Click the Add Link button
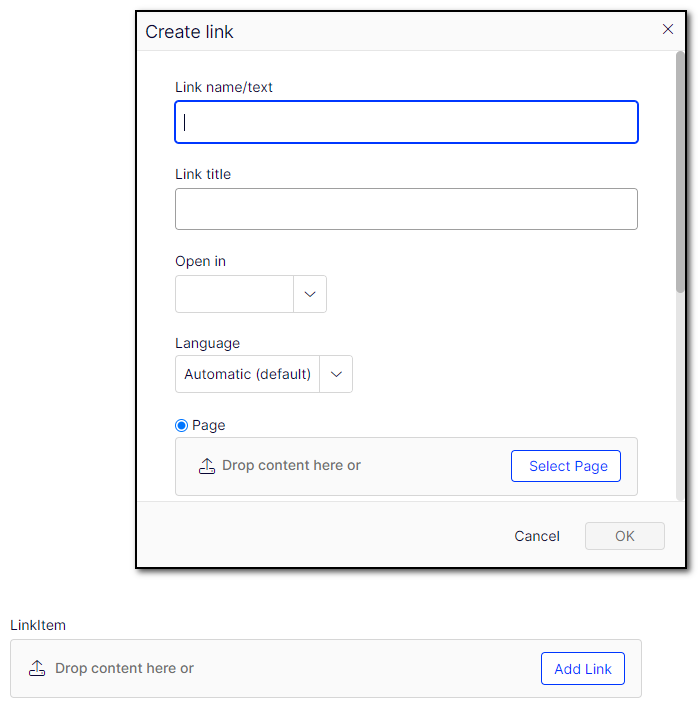The image size is (698, 715). pos(583,669)
